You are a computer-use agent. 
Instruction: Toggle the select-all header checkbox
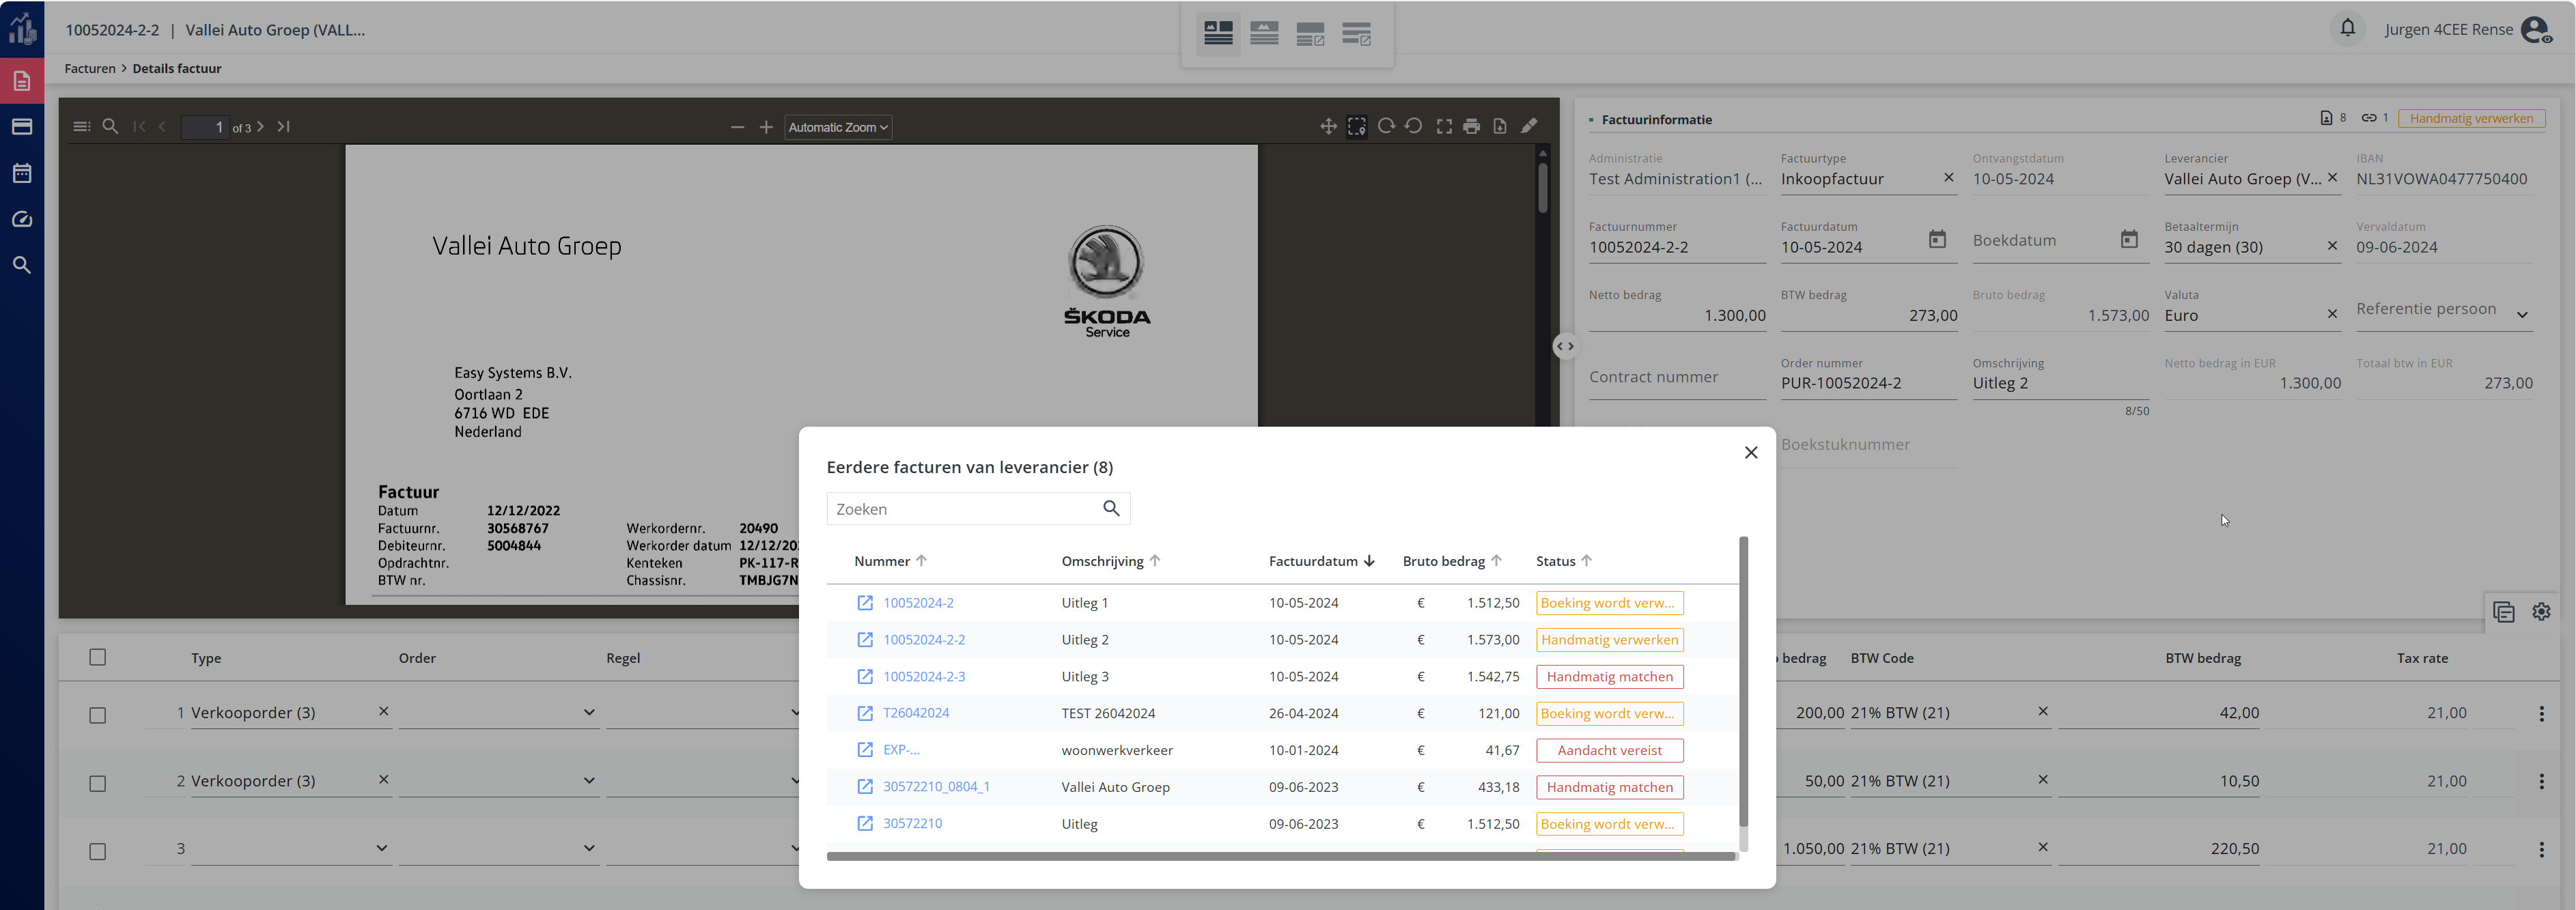(x=97, y=658)
